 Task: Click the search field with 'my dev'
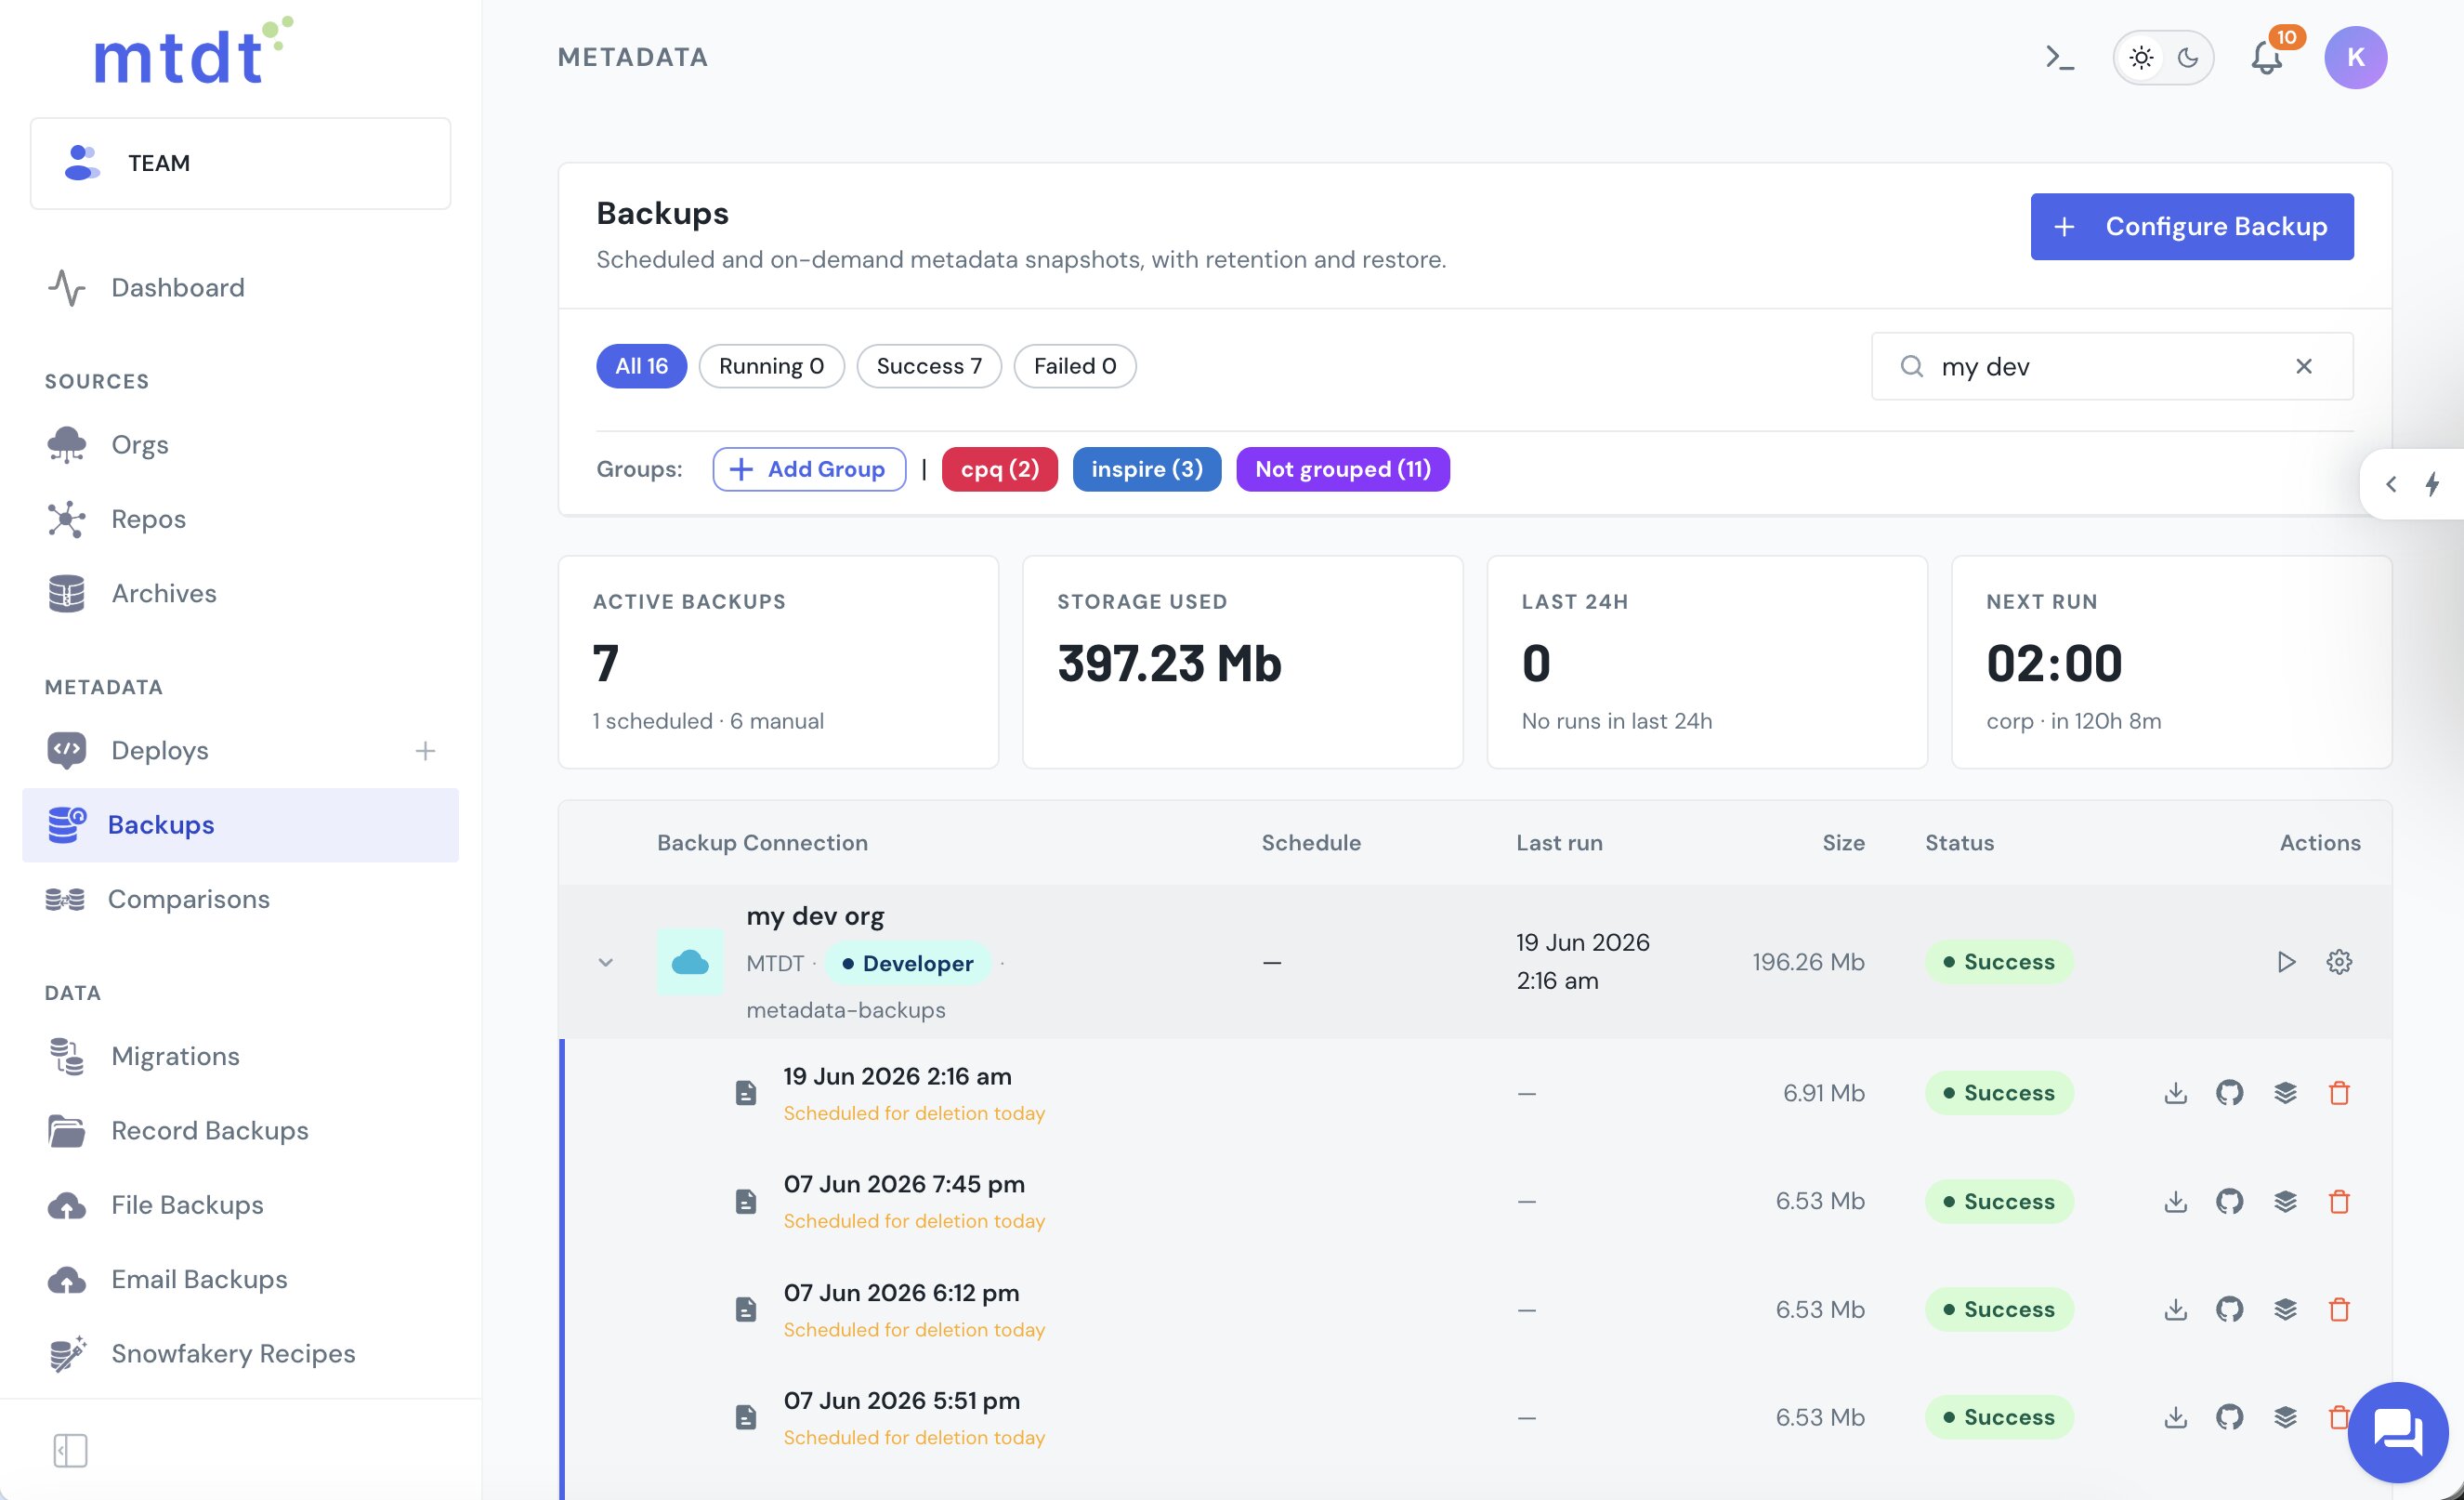(2111, 367)
